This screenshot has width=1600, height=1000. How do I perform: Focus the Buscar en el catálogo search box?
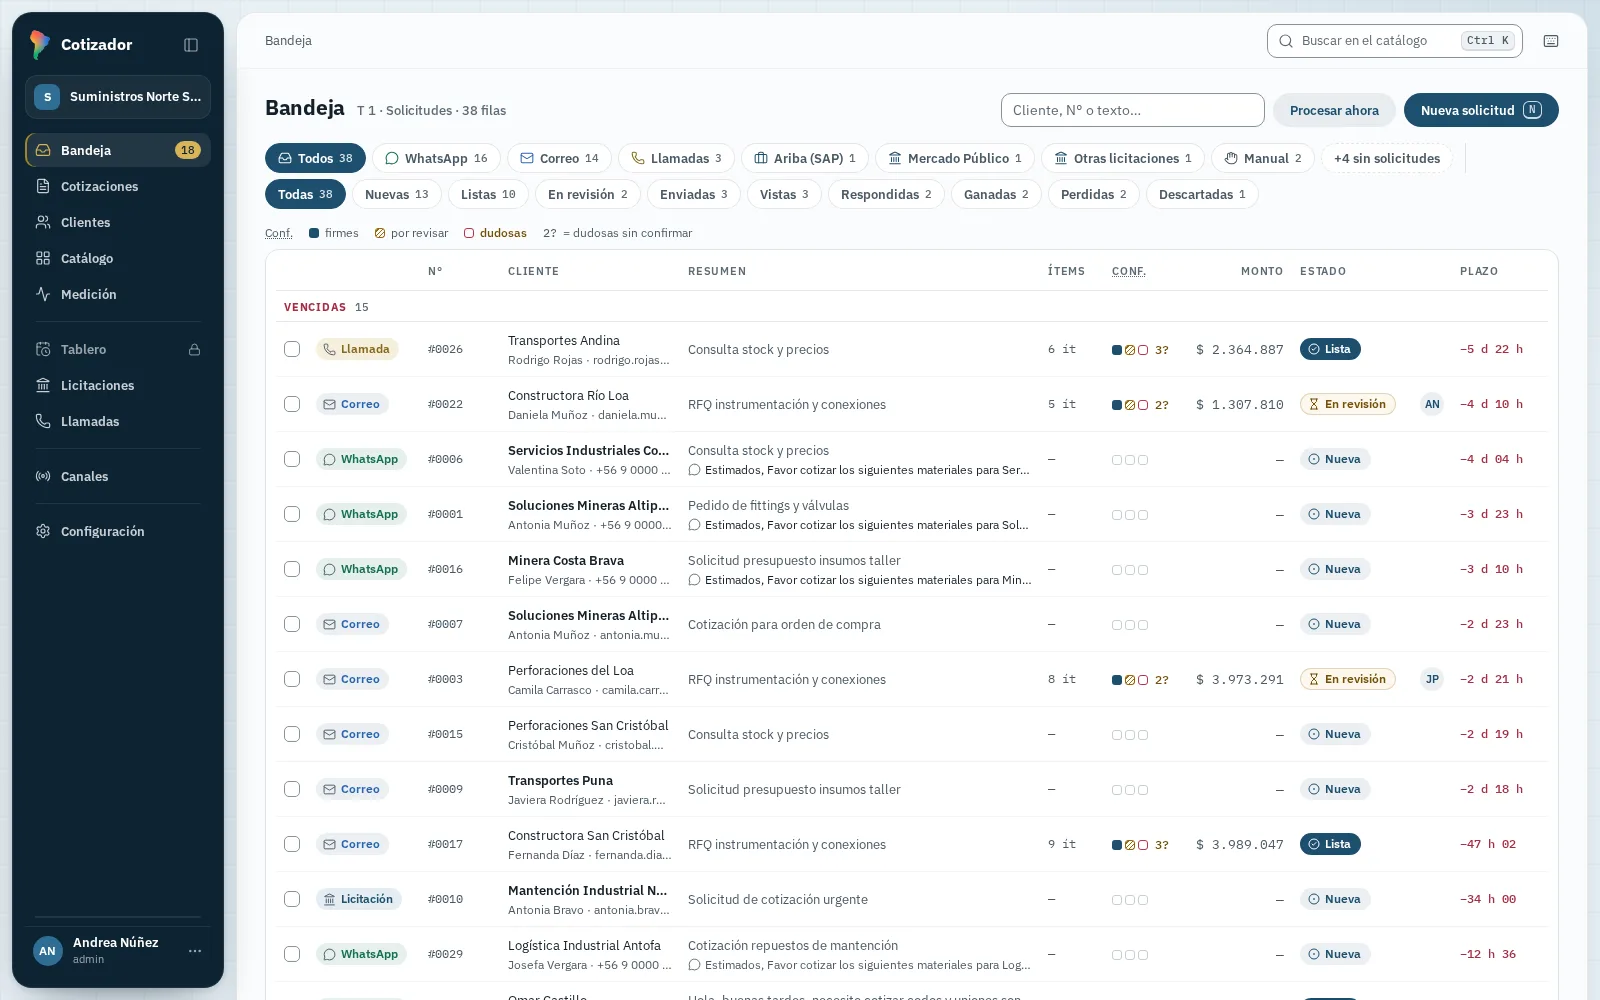[x=1394, y=41]
